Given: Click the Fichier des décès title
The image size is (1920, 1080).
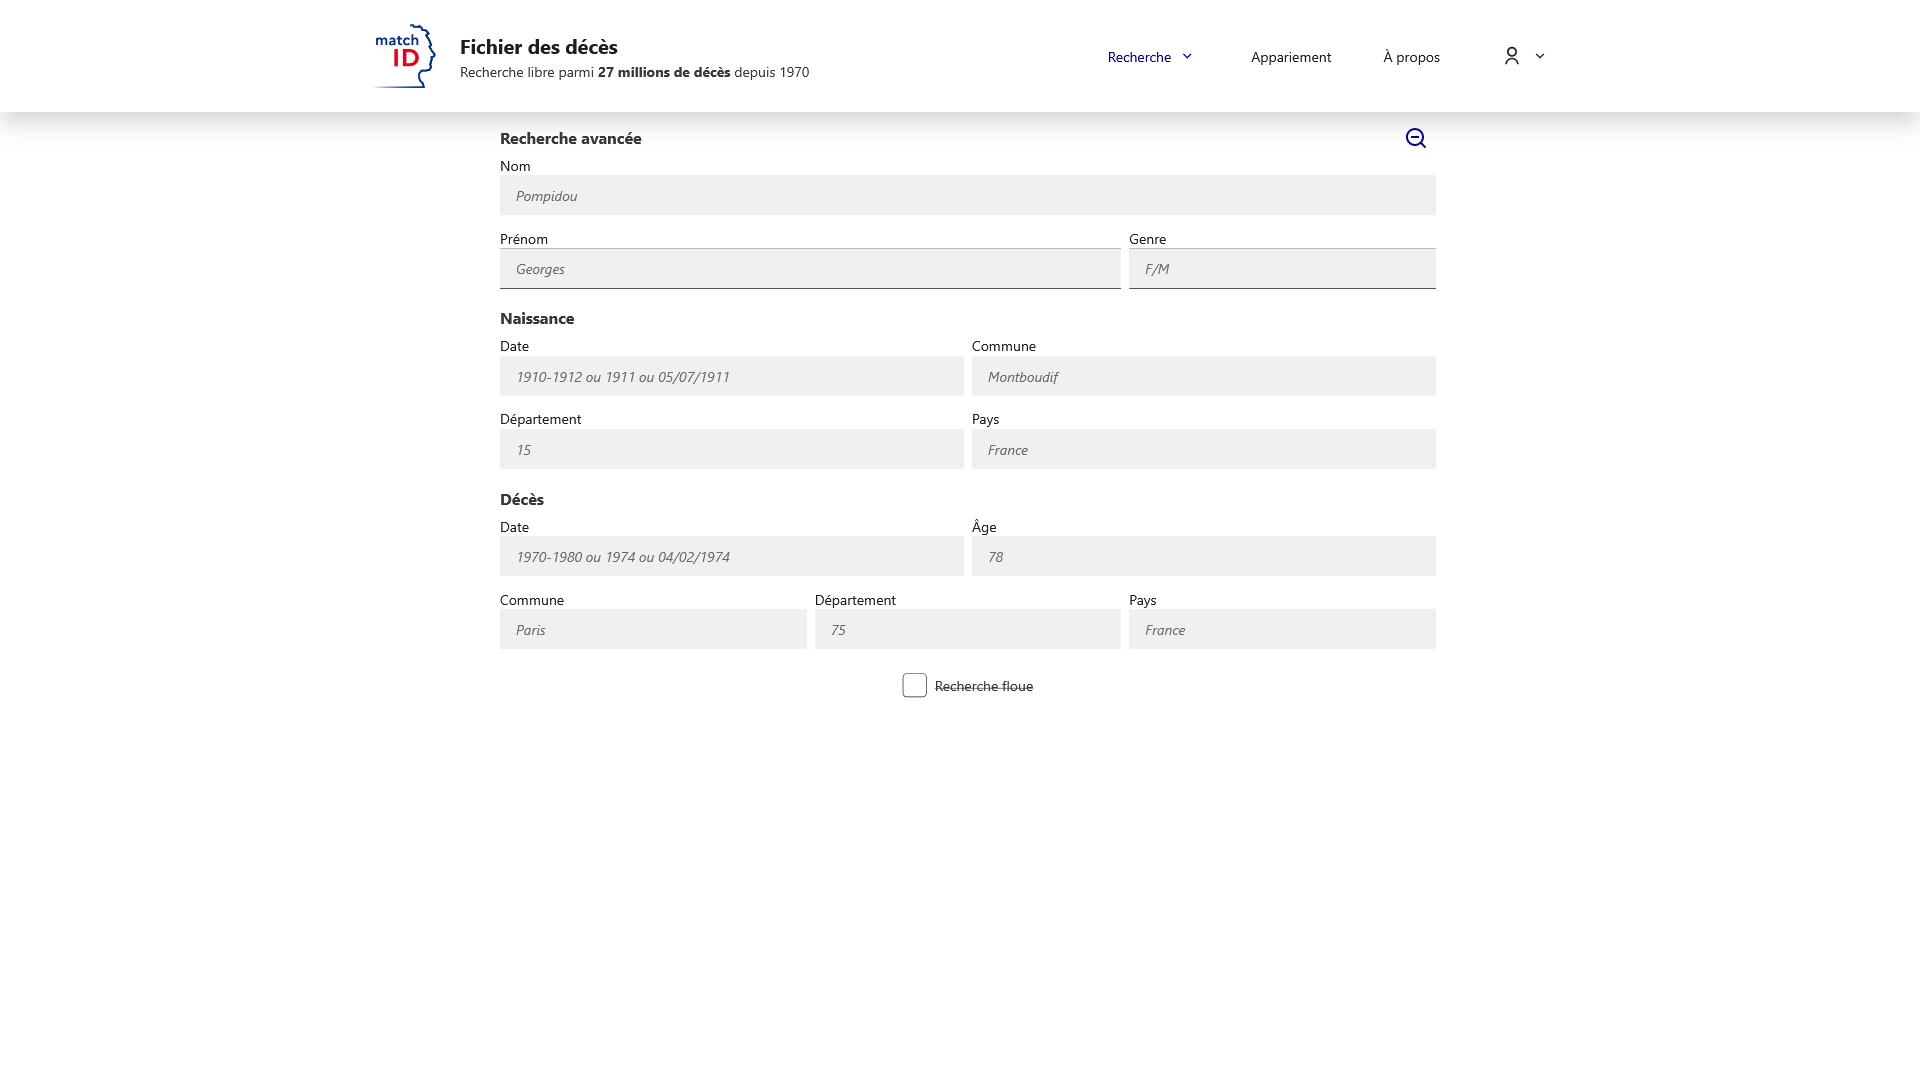Looking at the screenshot, I should (538, 47).
